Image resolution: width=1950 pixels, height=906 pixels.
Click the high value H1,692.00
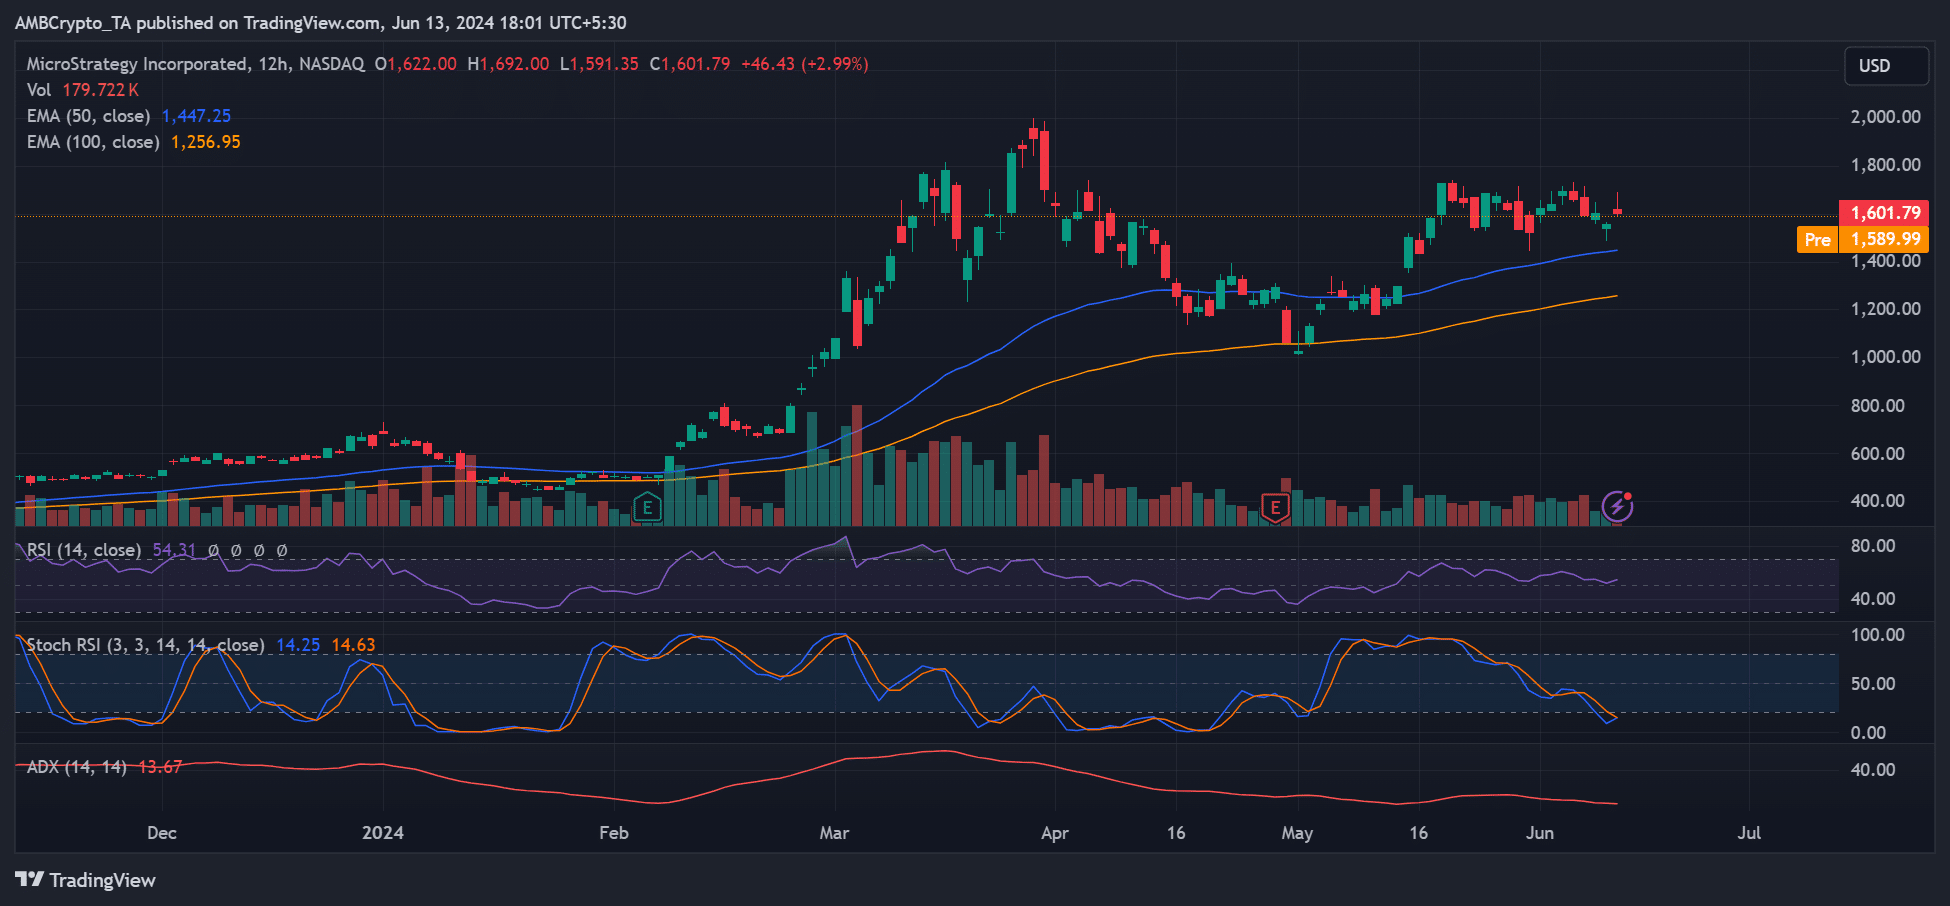tap(508, 64)
